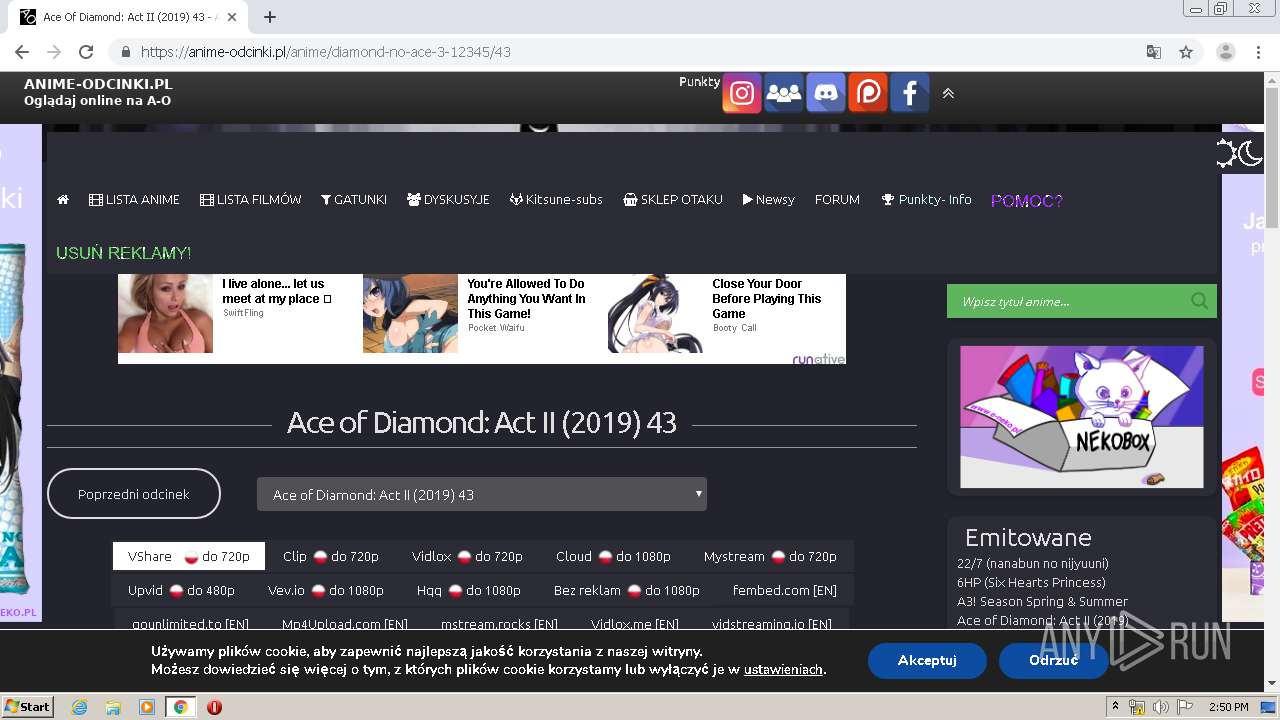Image resolution: width=1280 pixels, height=720 pixels.
Task: Click USUŃ REKLAMY! link
Action: (x=123, y=253)
